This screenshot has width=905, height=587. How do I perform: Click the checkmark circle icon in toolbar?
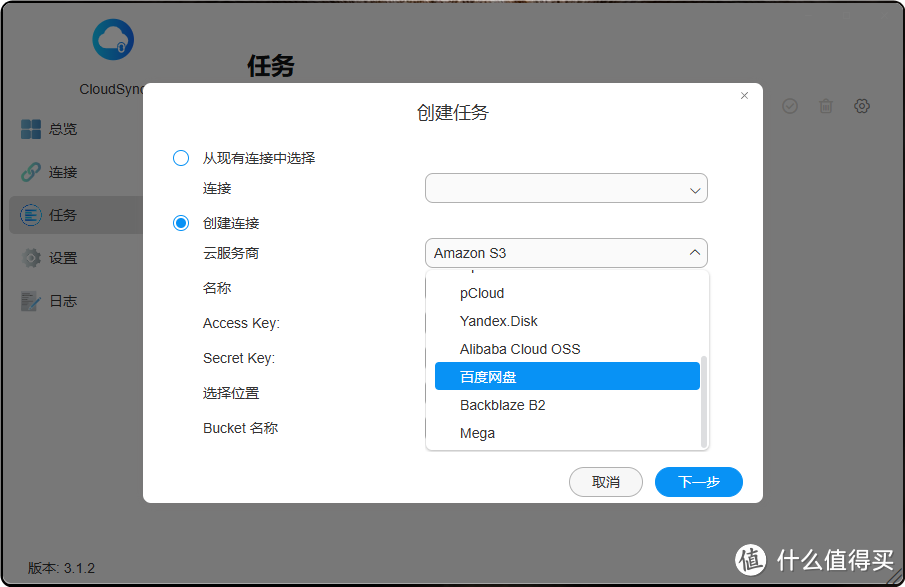click(x=790, y=106)
